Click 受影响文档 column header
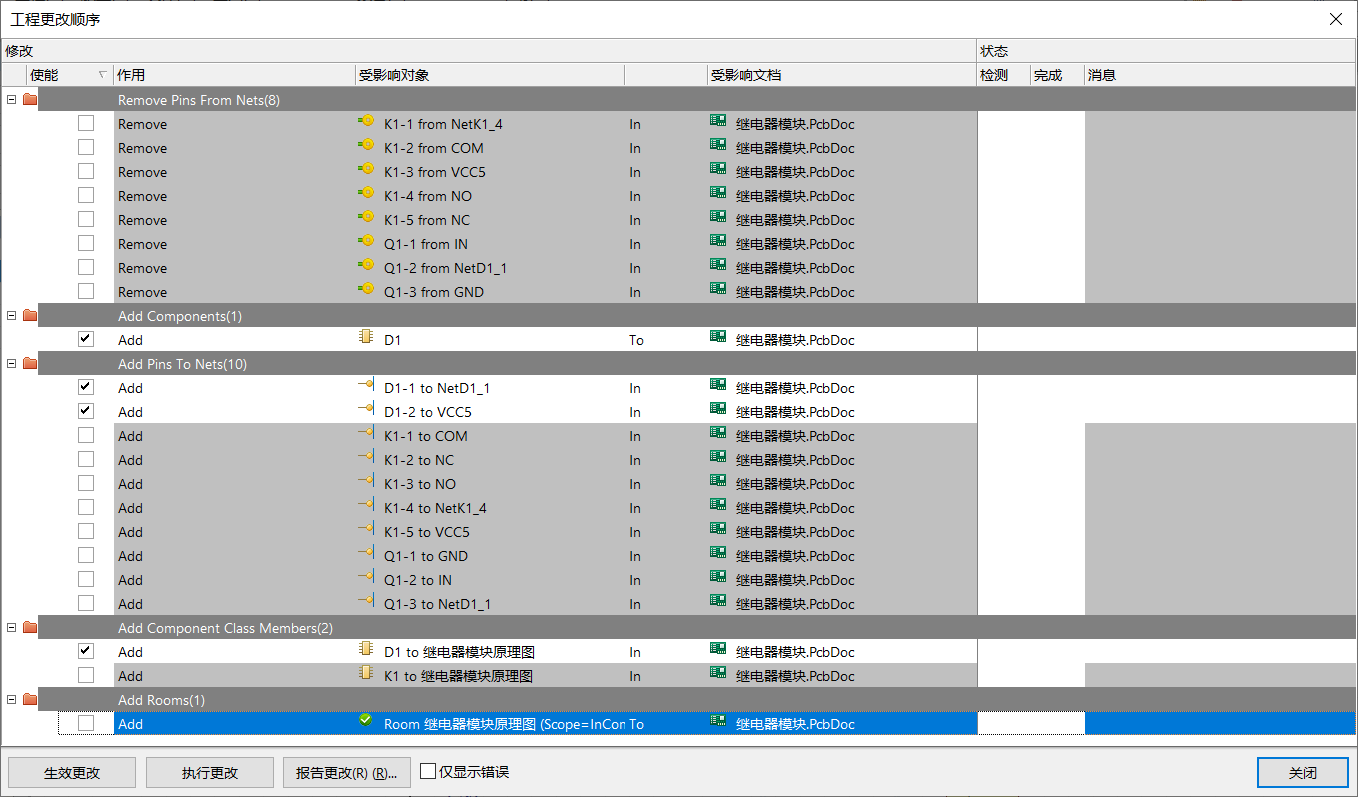 [x=841, y=75]
